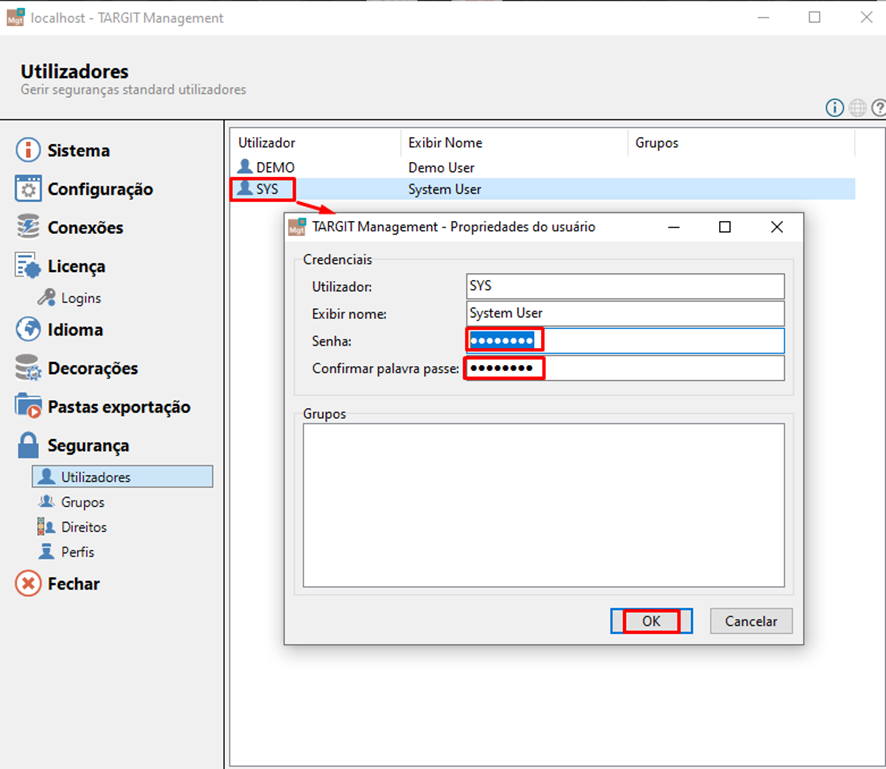This screenshot has height=769, width=886.
Task: Click Cancelar in user properties dialog
Action: pyautogui.click(x=751, y=621)
